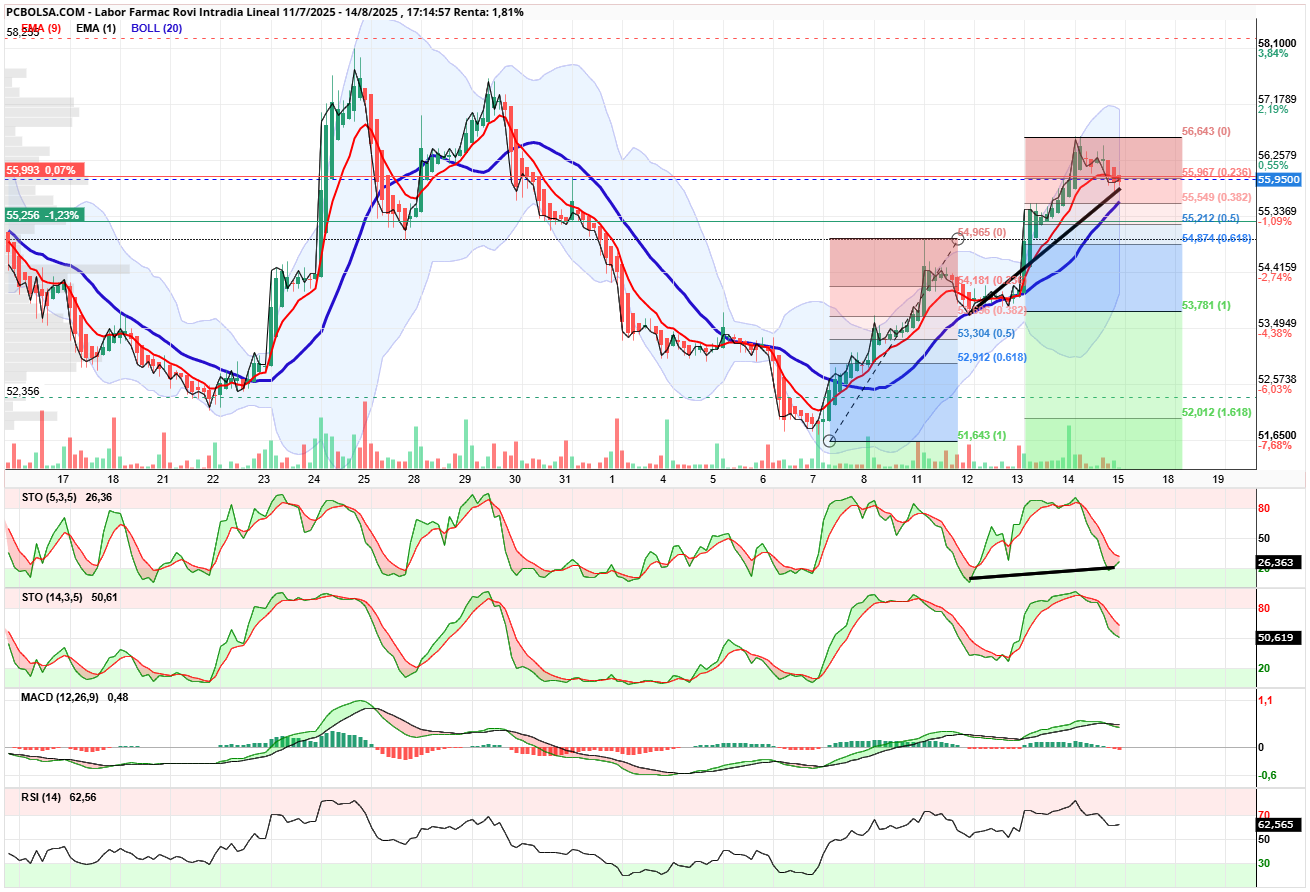
Task: Select the BOLL (20) legend label
Action: point(156,28)
